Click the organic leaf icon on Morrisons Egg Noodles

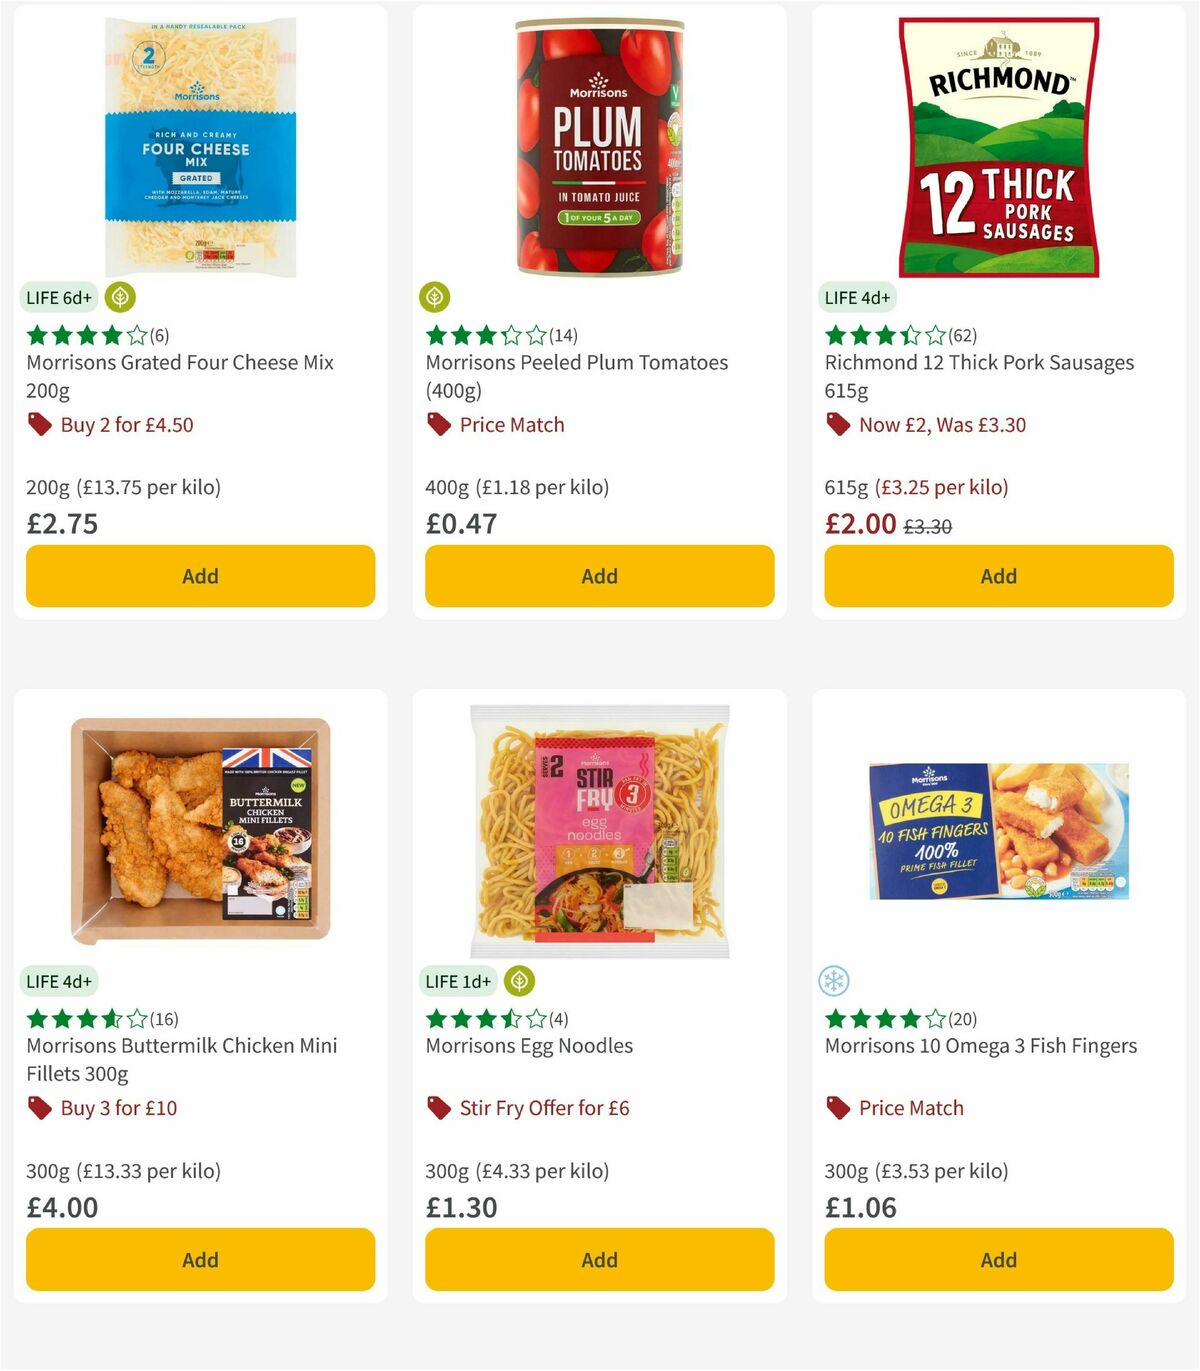click(519, 981)
